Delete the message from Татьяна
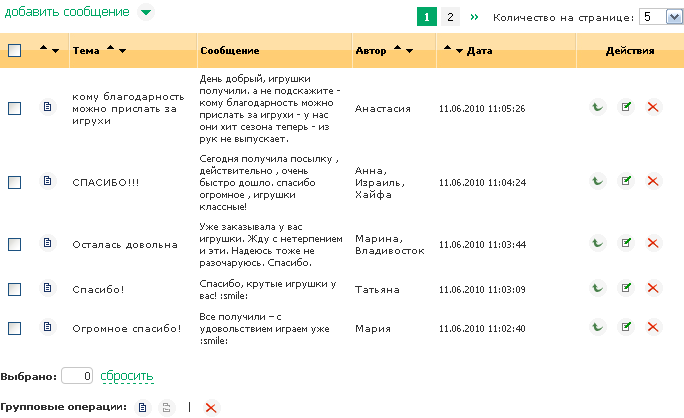This screenshot has height=418, width=684. point(654,289)
